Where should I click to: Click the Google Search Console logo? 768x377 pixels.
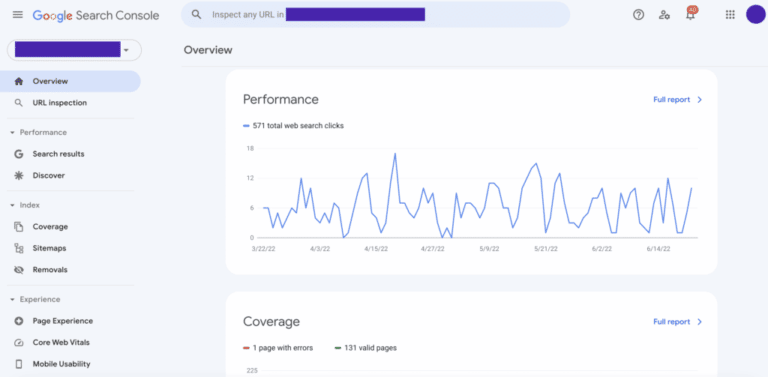(96, 15)
